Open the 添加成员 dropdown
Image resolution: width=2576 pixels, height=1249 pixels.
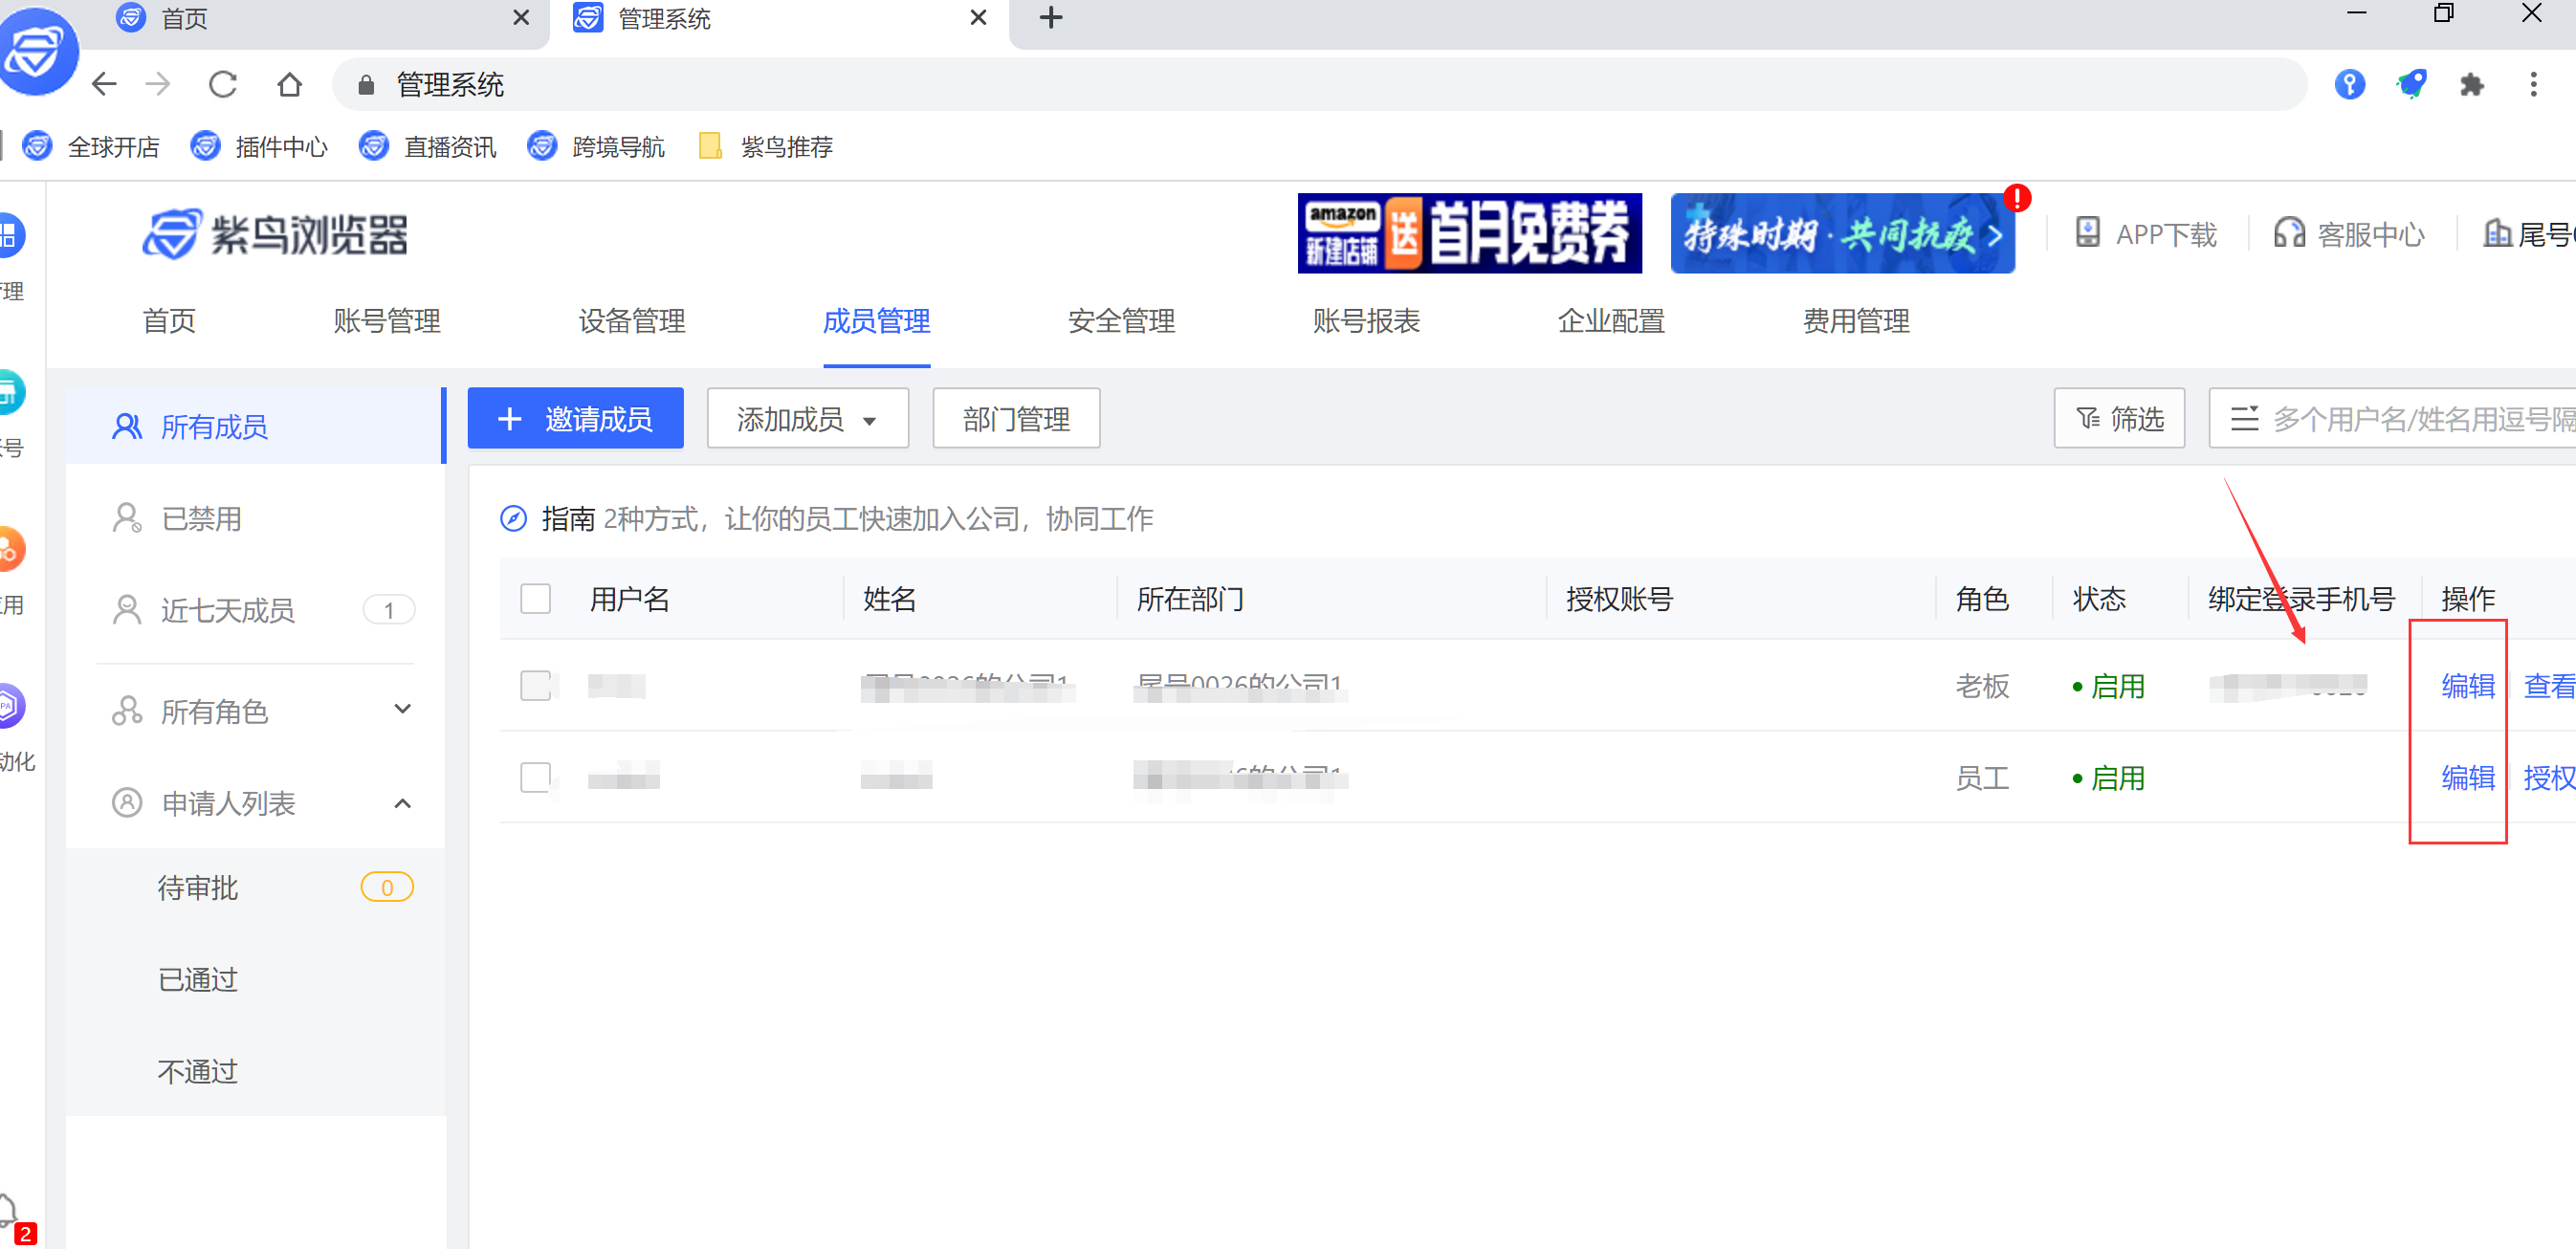pyautogui.click(x=807, y=418)
